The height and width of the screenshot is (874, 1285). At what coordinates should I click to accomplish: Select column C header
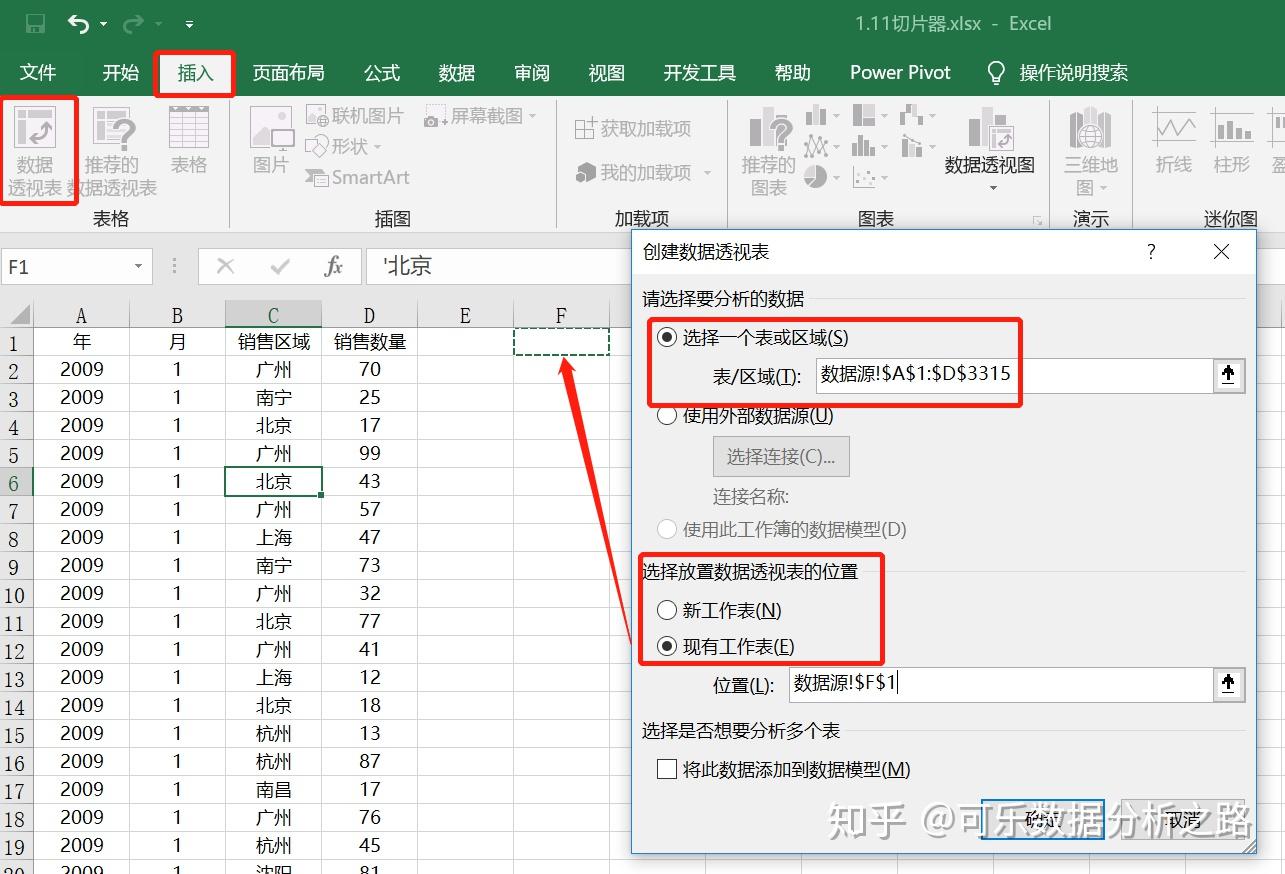click(273, 315)
